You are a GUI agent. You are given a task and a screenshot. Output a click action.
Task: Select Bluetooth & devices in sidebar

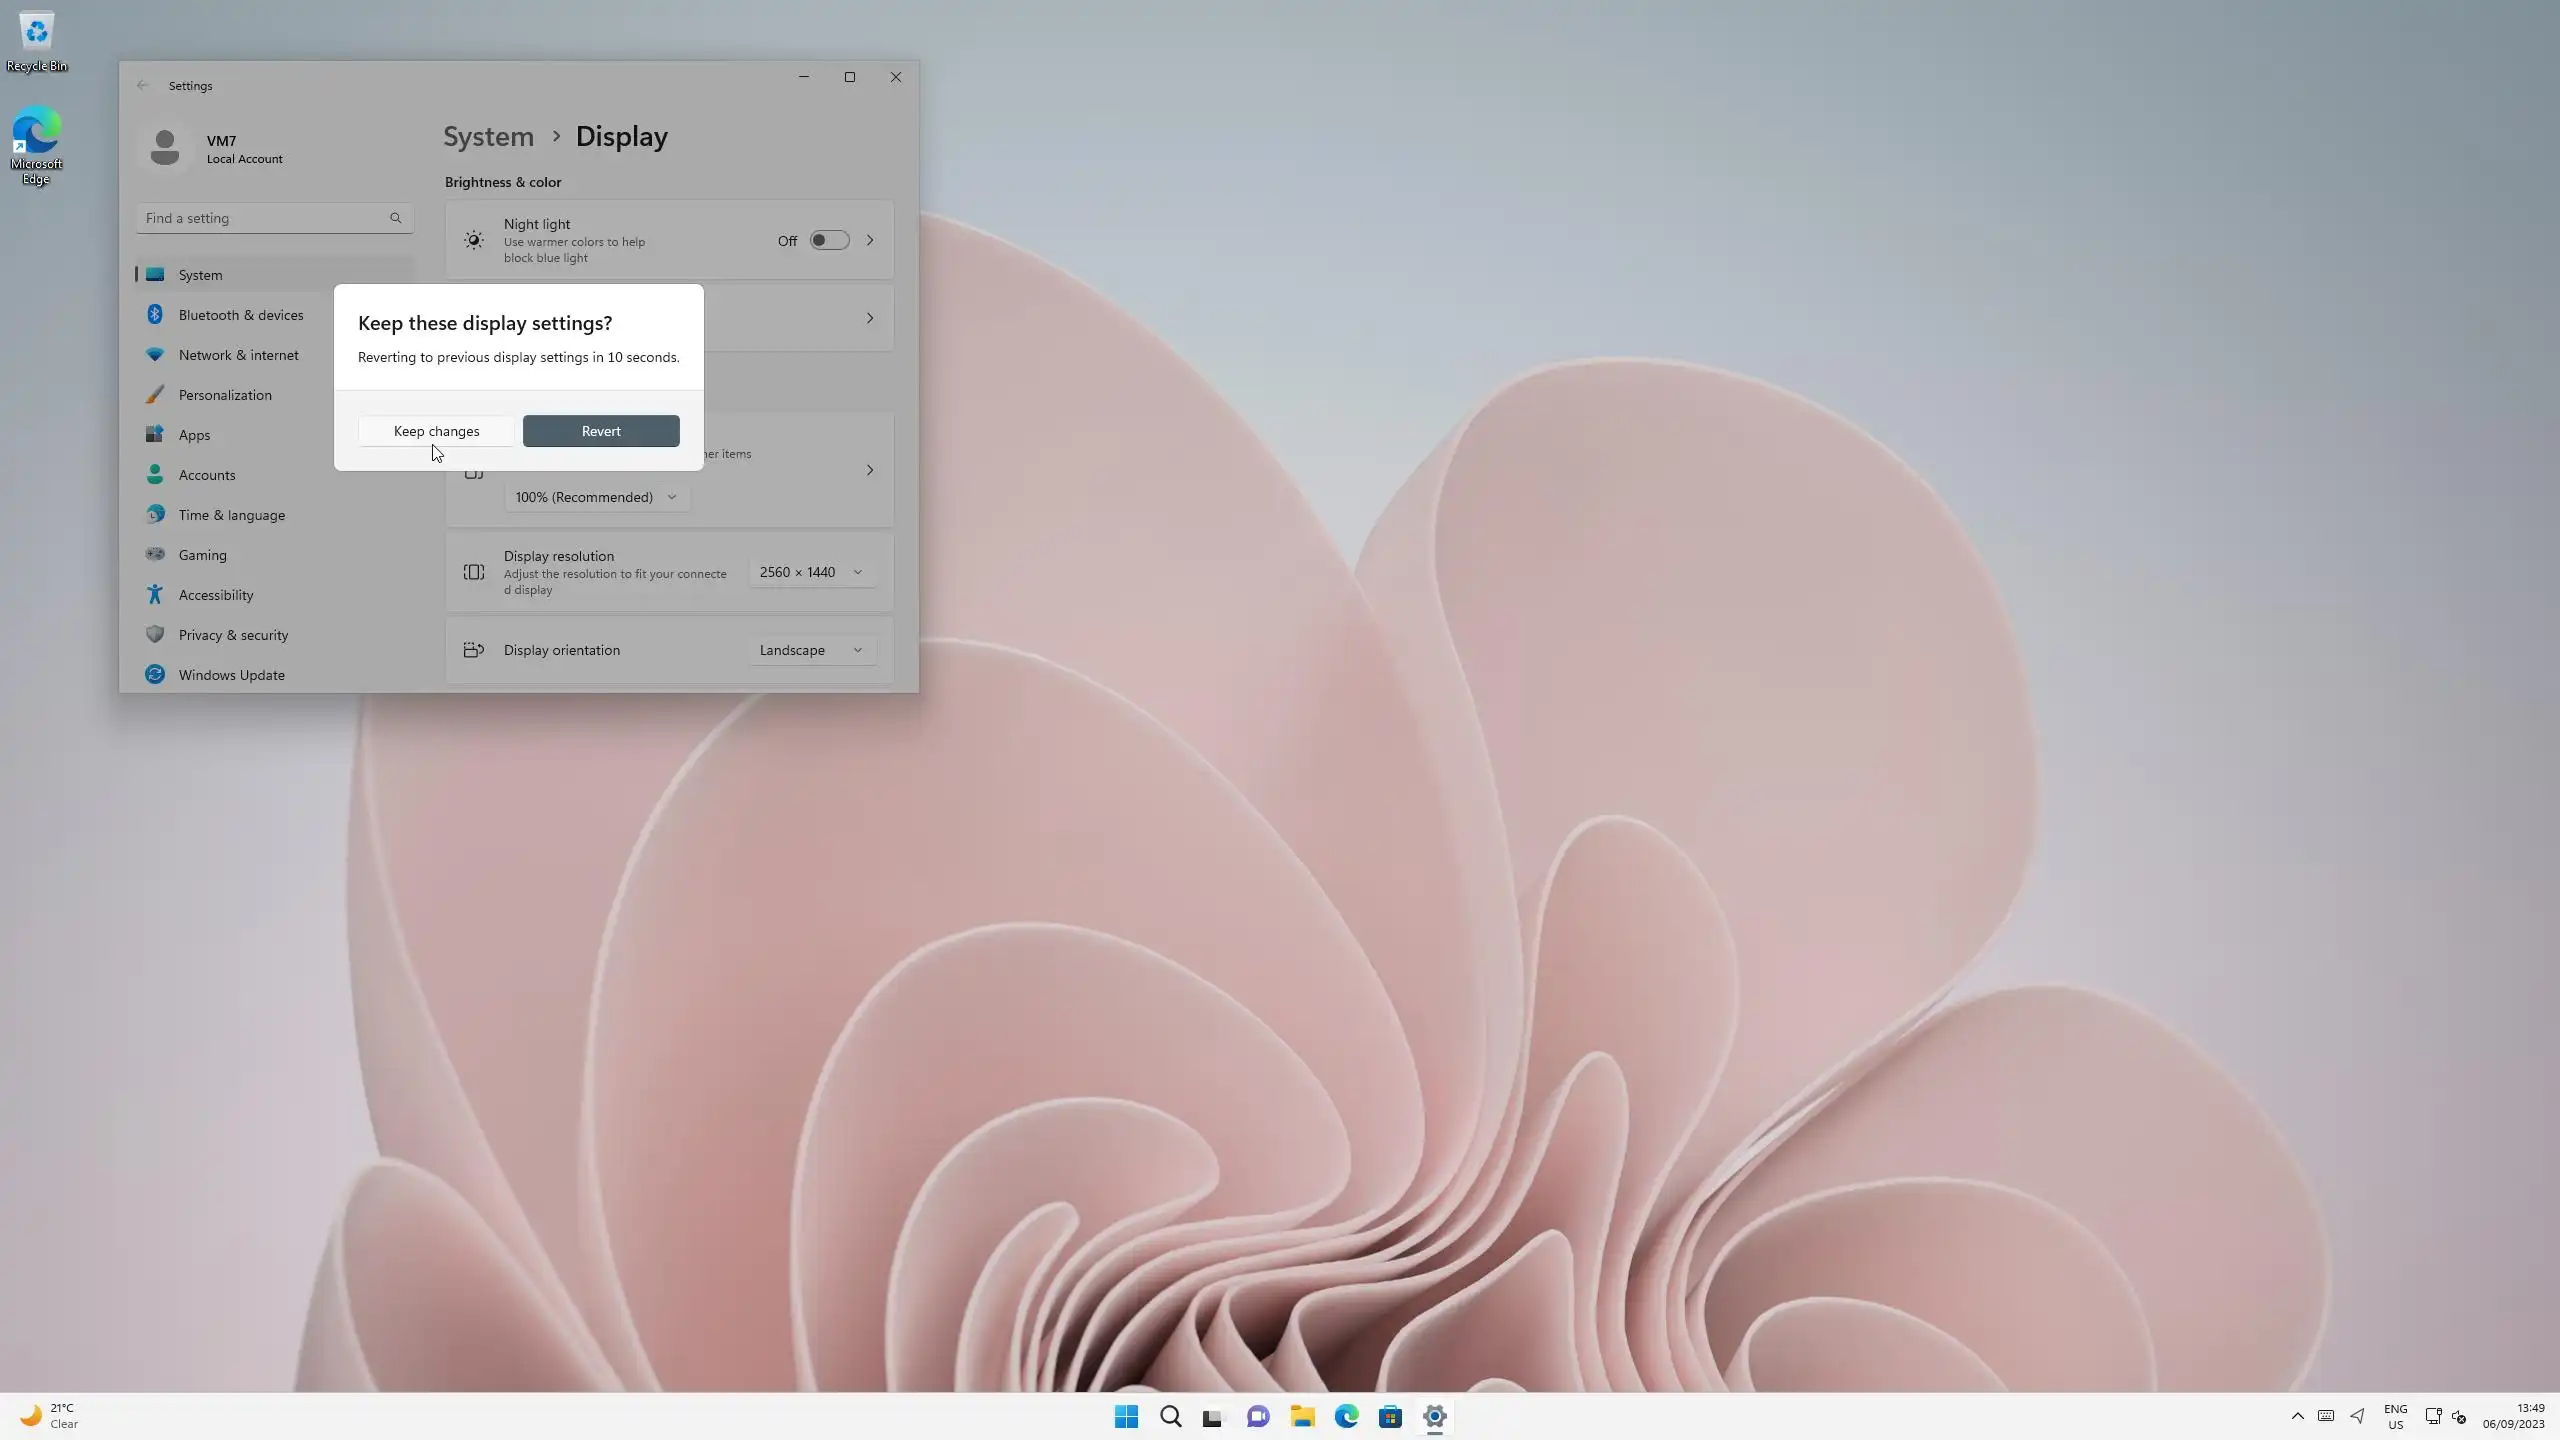(241, 315)
